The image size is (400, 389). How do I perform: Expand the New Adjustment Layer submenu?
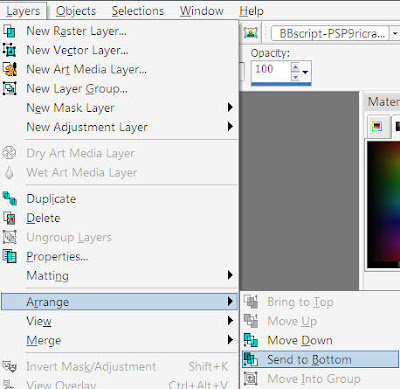(119, 127)
